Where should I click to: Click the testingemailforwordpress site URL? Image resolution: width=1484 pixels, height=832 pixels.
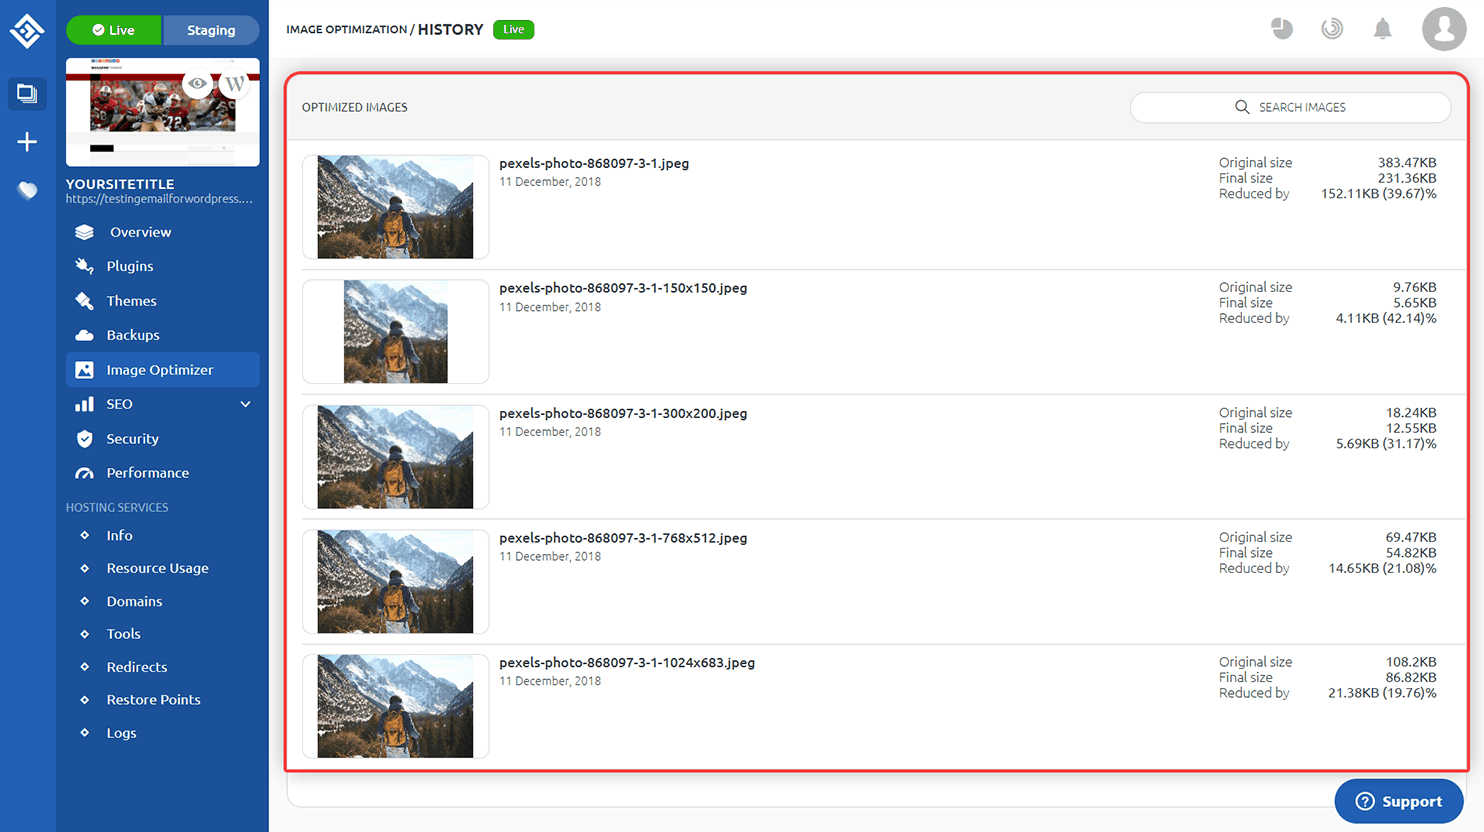[x=159, y=199]
